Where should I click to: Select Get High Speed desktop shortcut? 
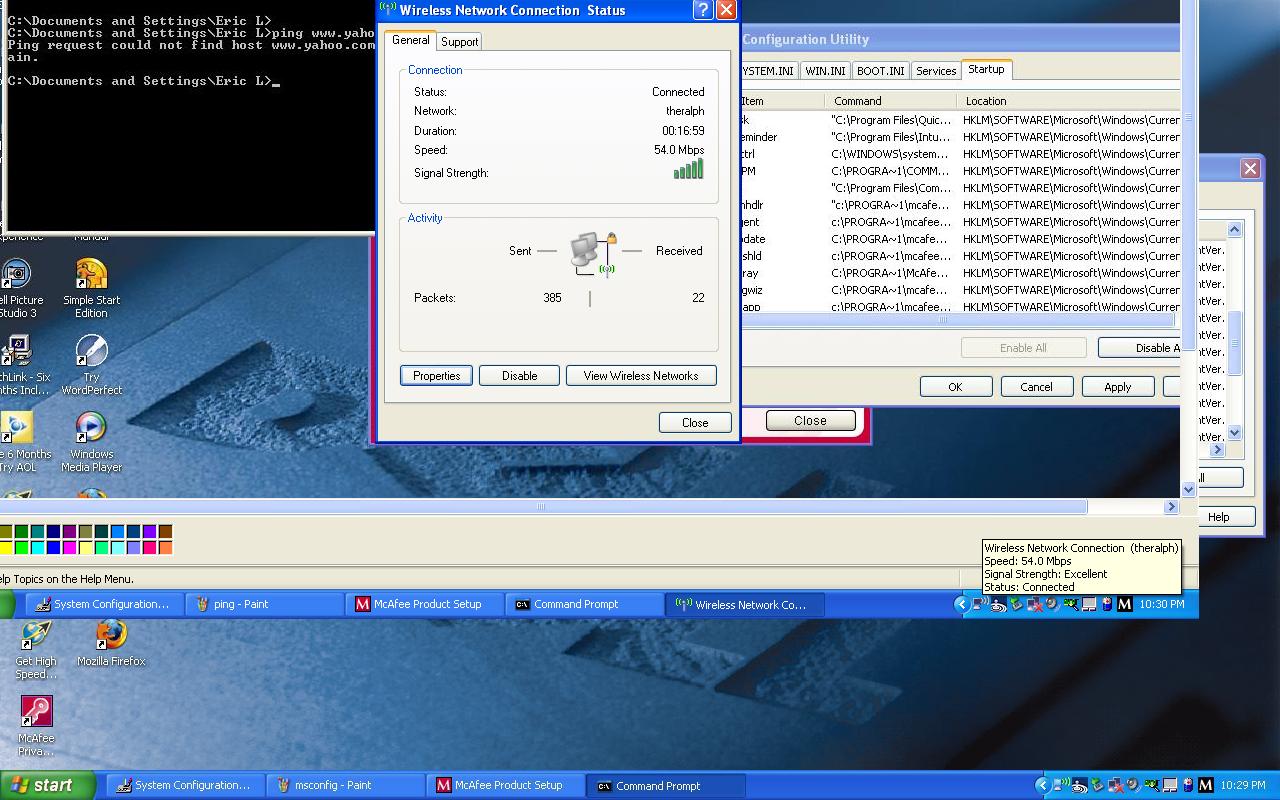click(x=36, y=650)
